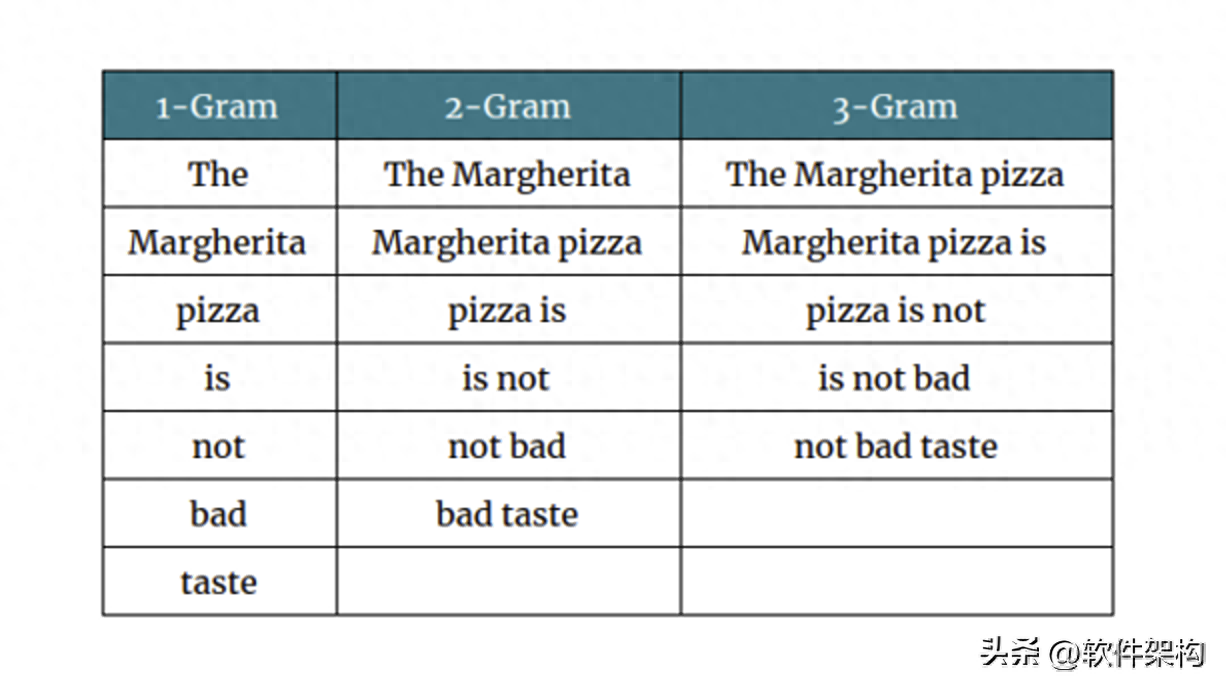Click the 'bad taste' cell

tap(509, 514)
